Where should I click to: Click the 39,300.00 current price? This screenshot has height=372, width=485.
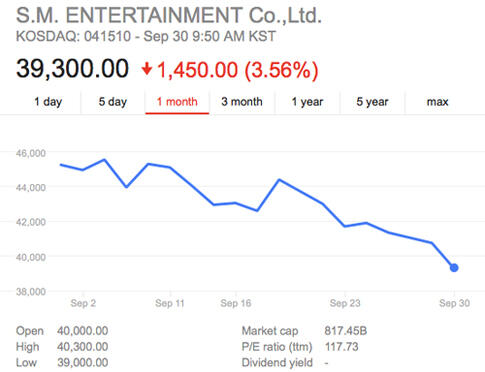(72, 69)
